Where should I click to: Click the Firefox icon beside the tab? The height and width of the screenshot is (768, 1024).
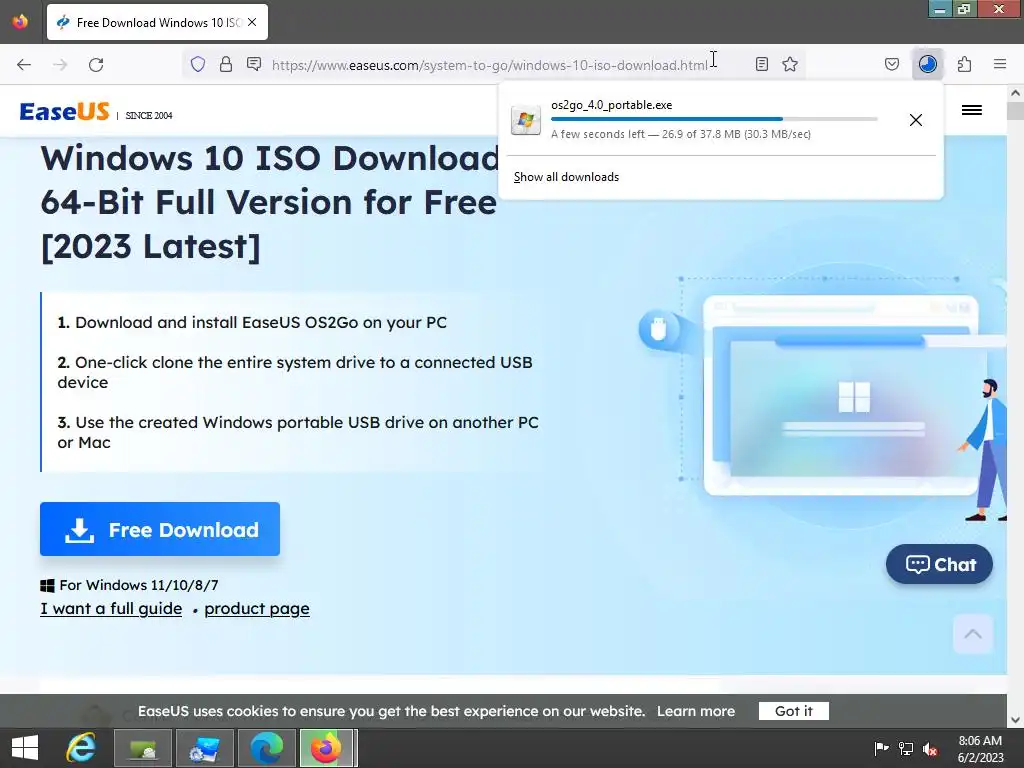[x=20, y=22]
